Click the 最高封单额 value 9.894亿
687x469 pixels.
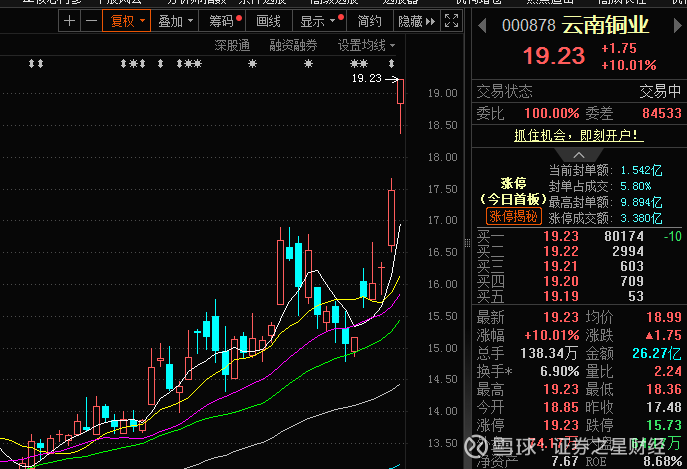(x=641, y=202)
